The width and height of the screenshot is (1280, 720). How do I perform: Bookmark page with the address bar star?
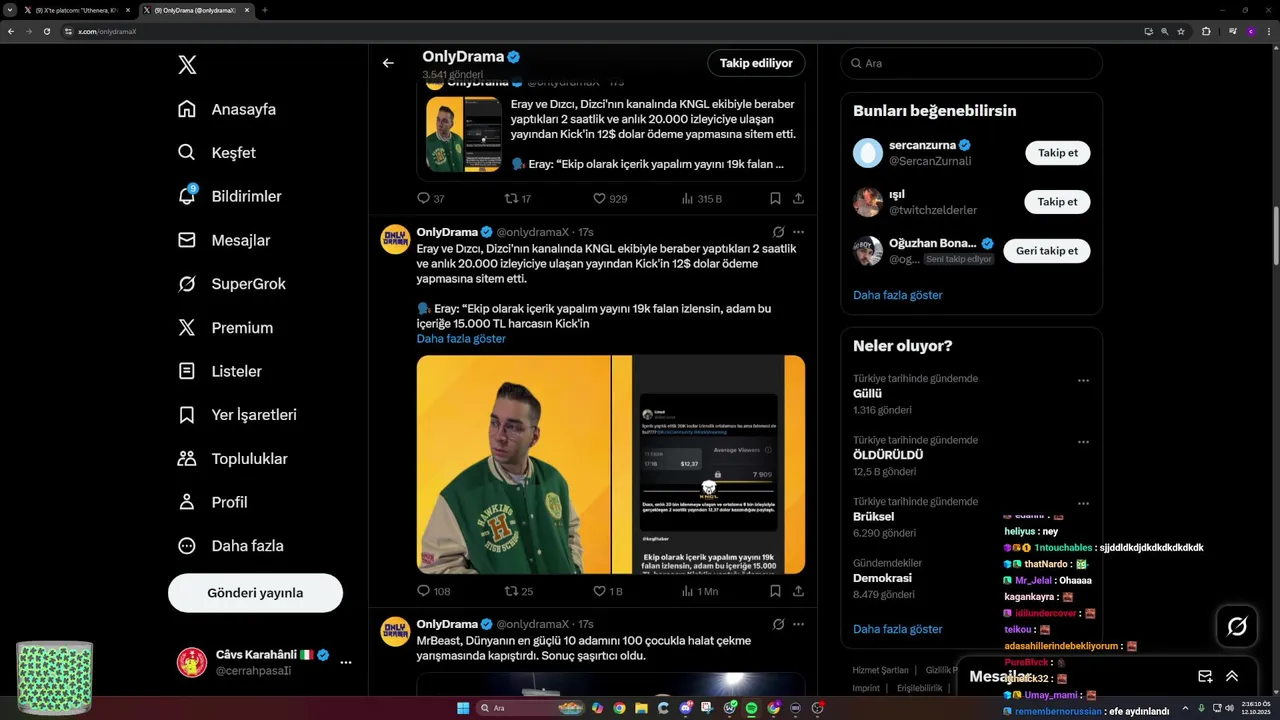tap(1181, 31)
